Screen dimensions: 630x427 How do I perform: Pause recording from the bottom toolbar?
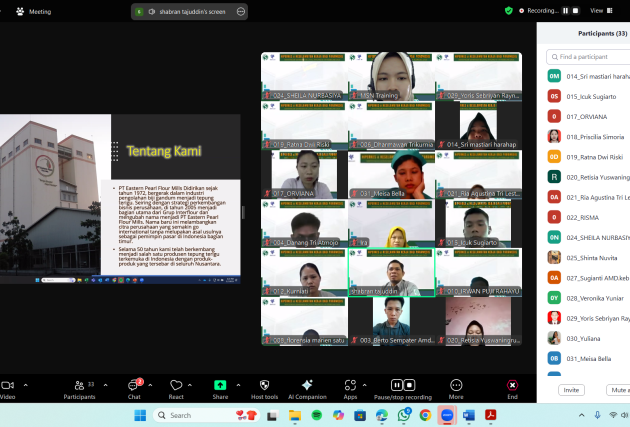point(397,385)
